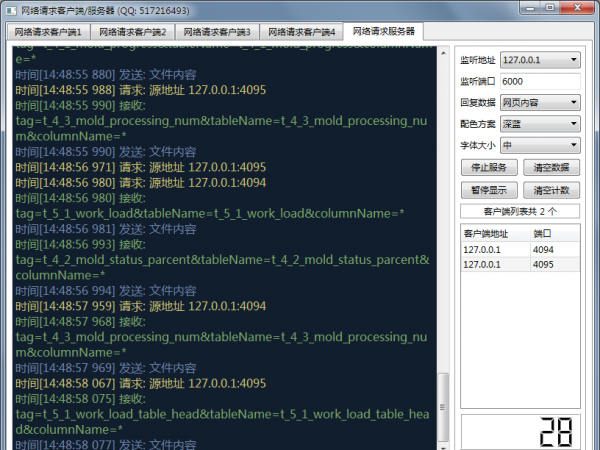Image resolution: width=600 pixels, height=450 pixels.
Task: Open the 字体大小 font size dropdown
Action: coord(539,145)
